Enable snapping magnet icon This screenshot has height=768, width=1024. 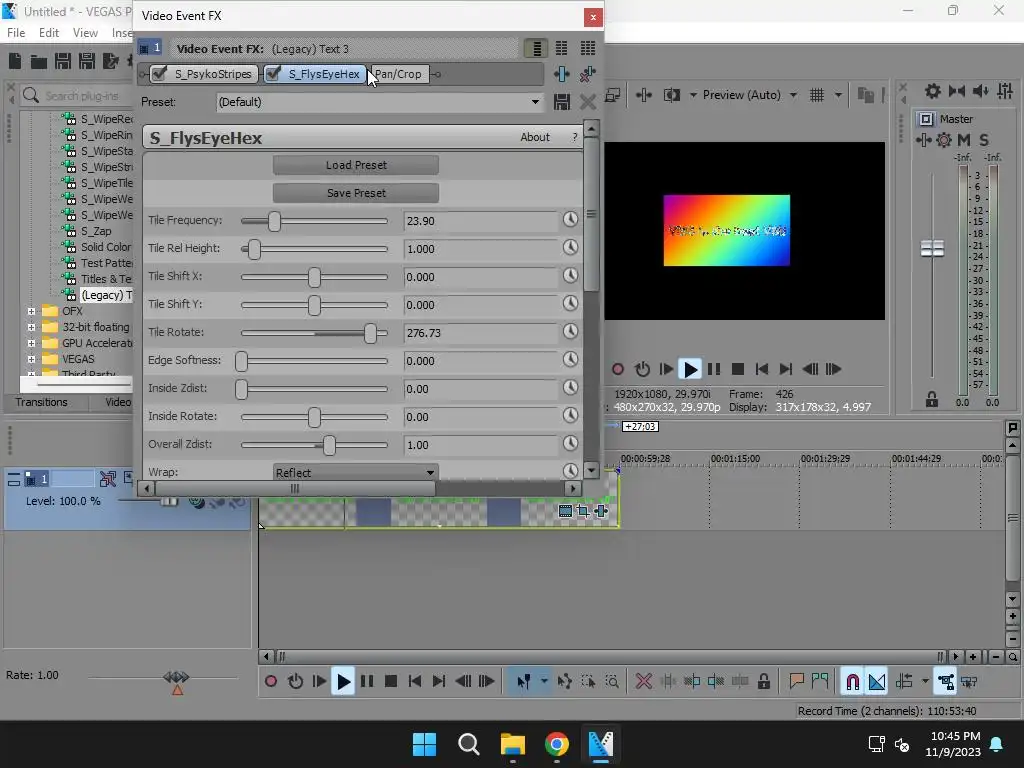[x=852, y=682]
